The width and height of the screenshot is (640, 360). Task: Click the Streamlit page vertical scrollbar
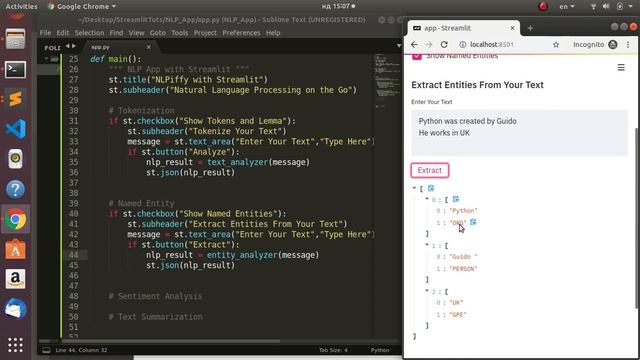pyautogui.click(x=637, y=218)
